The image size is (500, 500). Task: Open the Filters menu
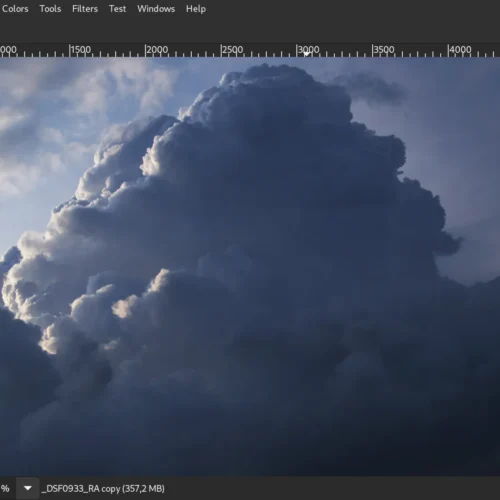click(x=85, y=9)
